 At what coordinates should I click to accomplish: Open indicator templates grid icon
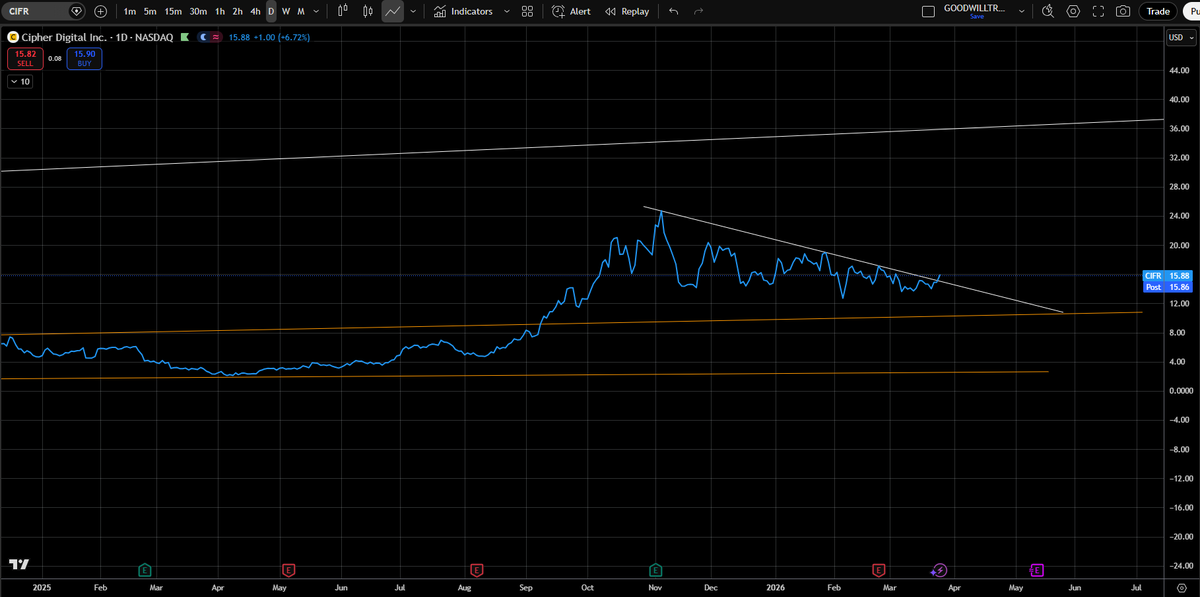pyautogui.click(x=527, y=11)
